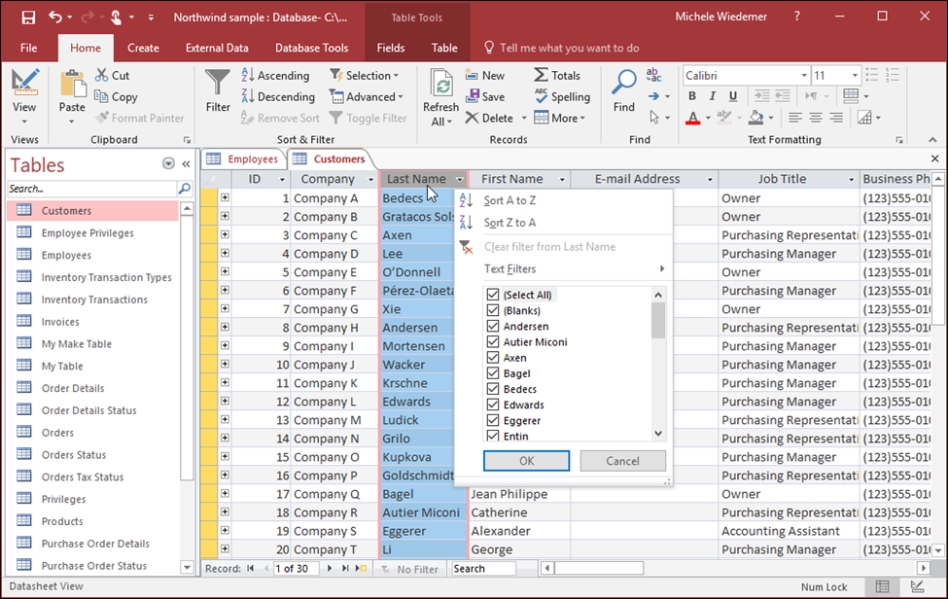The width and height of the screenshot is (948, 599).
Task: Open the First Name column filter arrow
Action: [562, 180]
